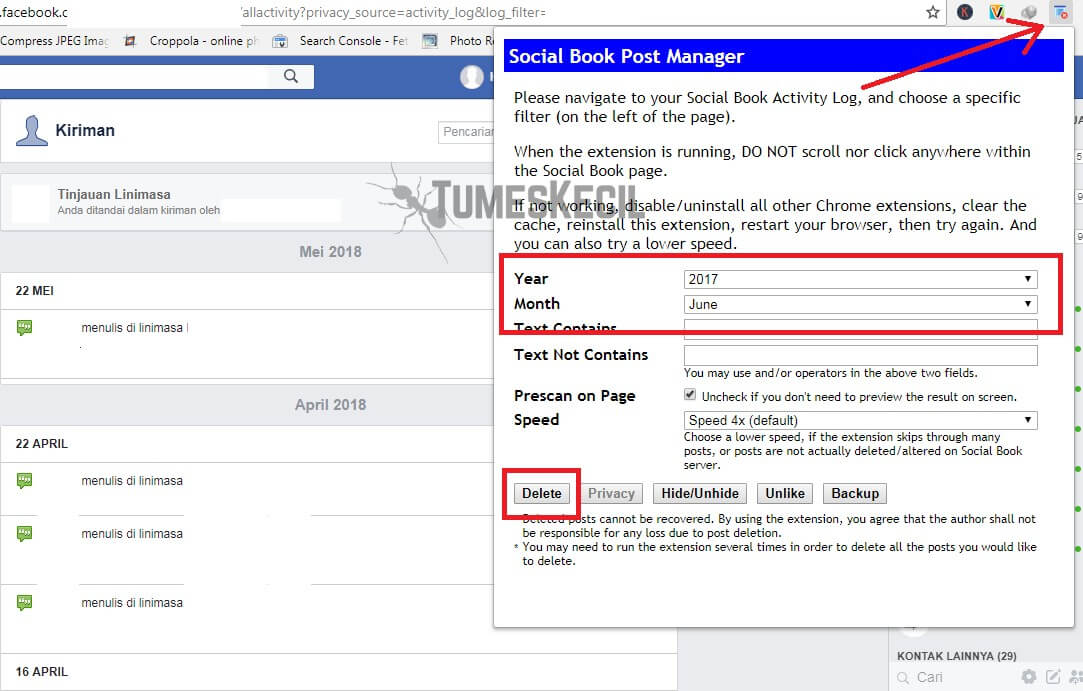Open the Year dropdown showing 2017

pyautogui.click(x=861, y=279)
